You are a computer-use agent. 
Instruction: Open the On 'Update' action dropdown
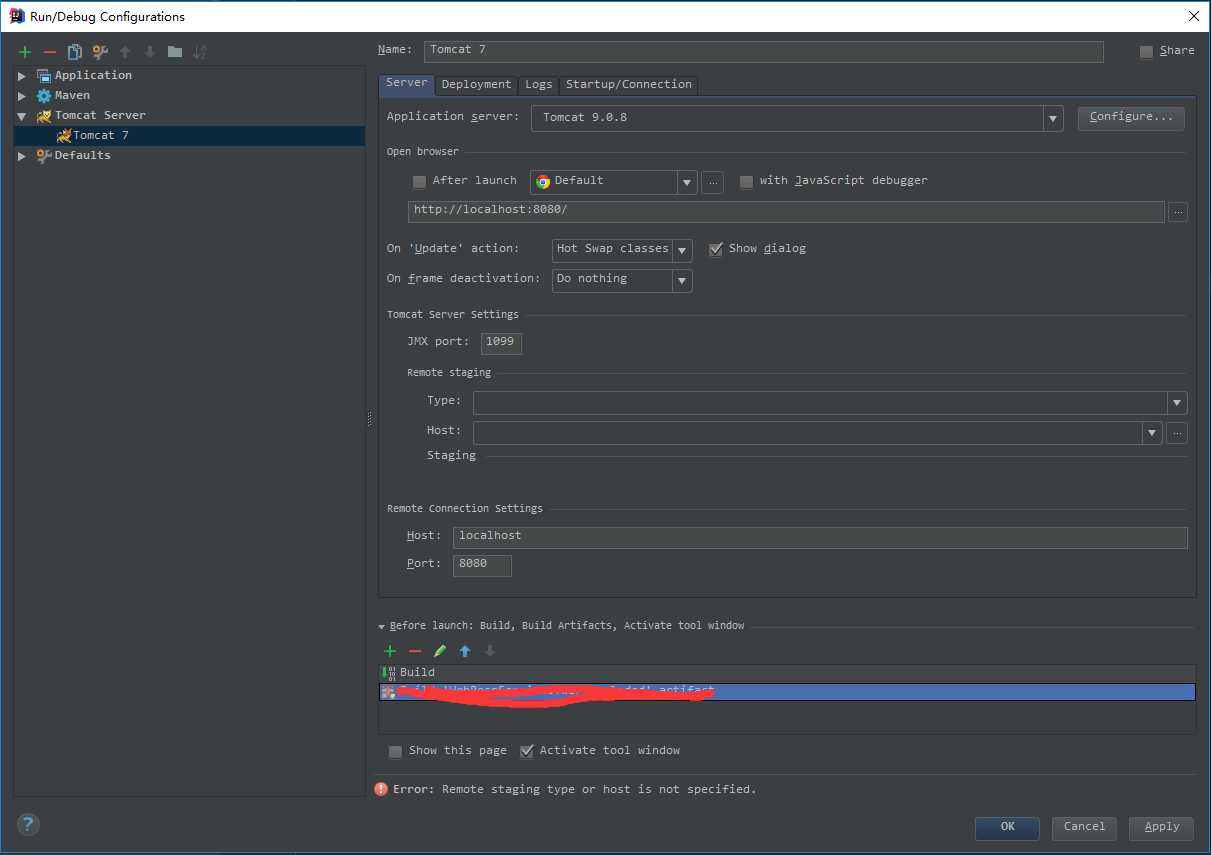tap(682, 250)
